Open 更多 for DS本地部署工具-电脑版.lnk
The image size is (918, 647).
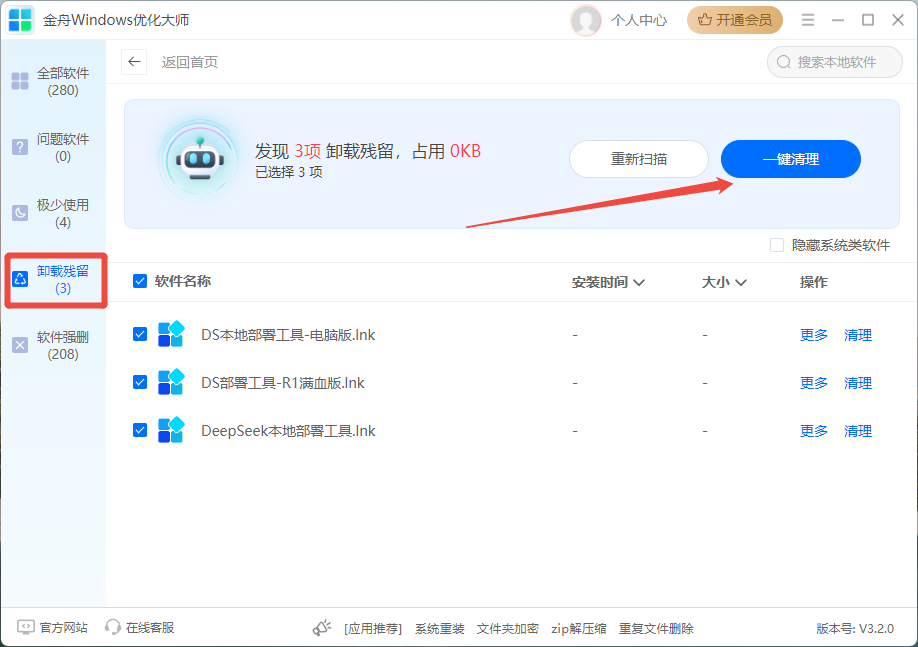click(814, 335)
